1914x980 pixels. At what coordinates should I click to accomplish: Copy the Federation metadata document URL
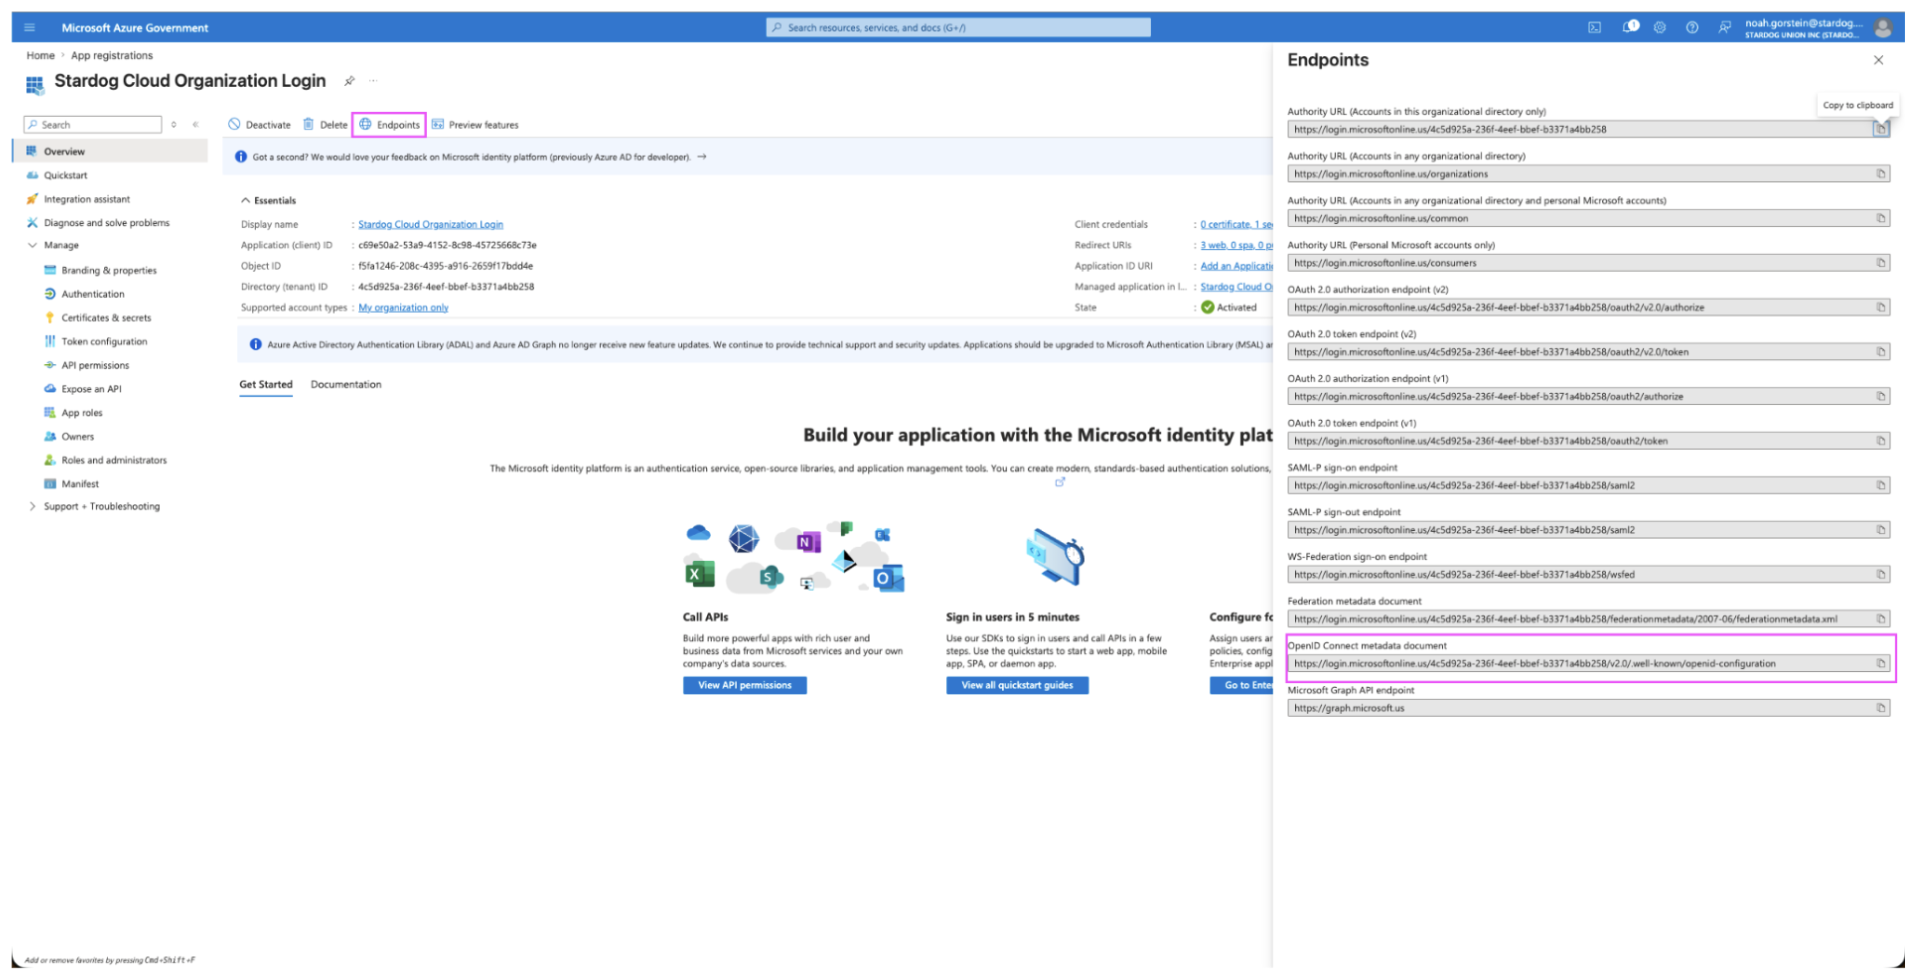[1880, 619]
